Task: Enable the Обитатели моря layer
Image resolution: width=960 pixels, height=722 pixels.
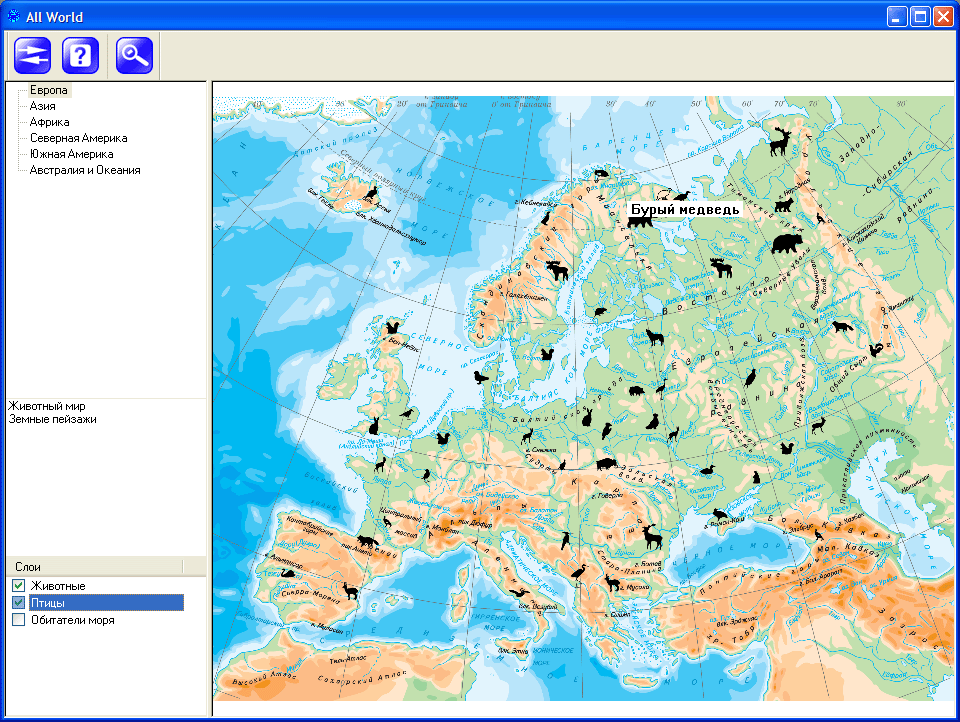Action: tap(18, 620)
